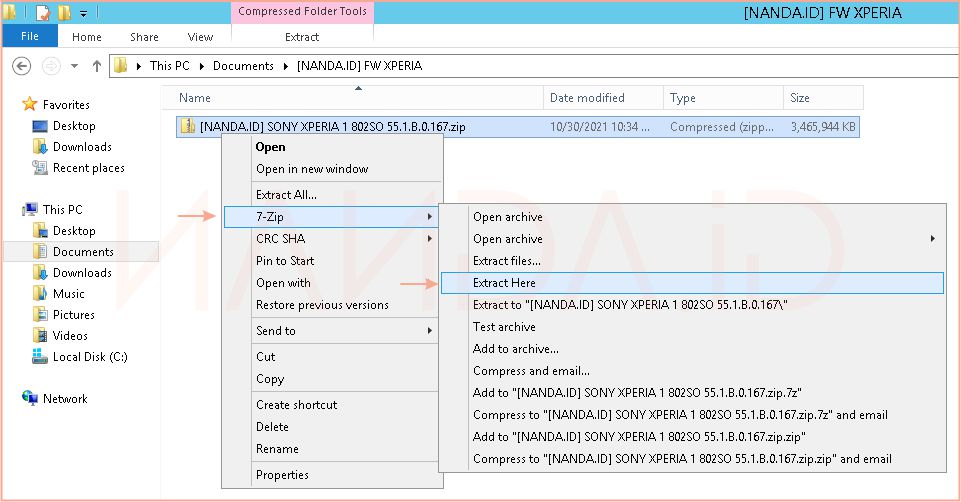Screen dimensions: 961x502
Task: Open Recent places in Favorites
Action: (x=88, y=168)
